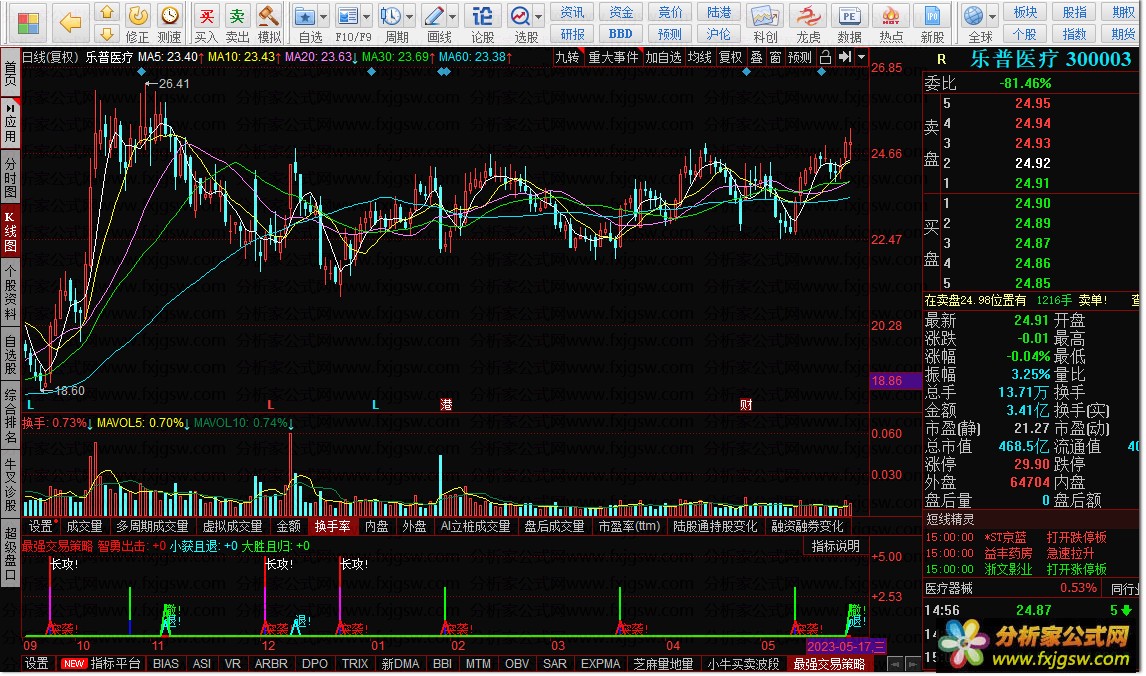Toggle 九转 indicator on chart
This screenshot has height=676, width=1146.
click(567, 57)
